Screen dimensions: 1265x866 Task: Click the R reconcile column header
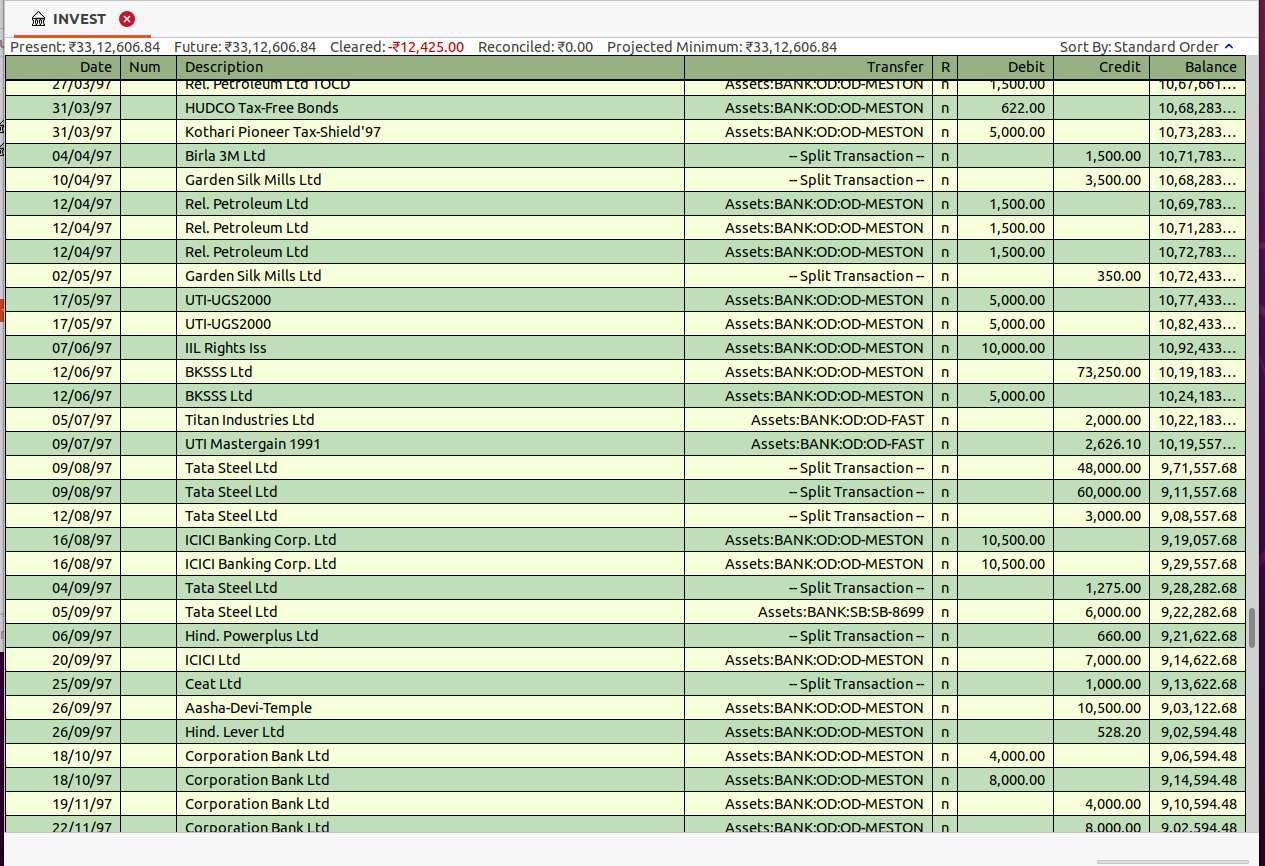[x=945, y=67]
